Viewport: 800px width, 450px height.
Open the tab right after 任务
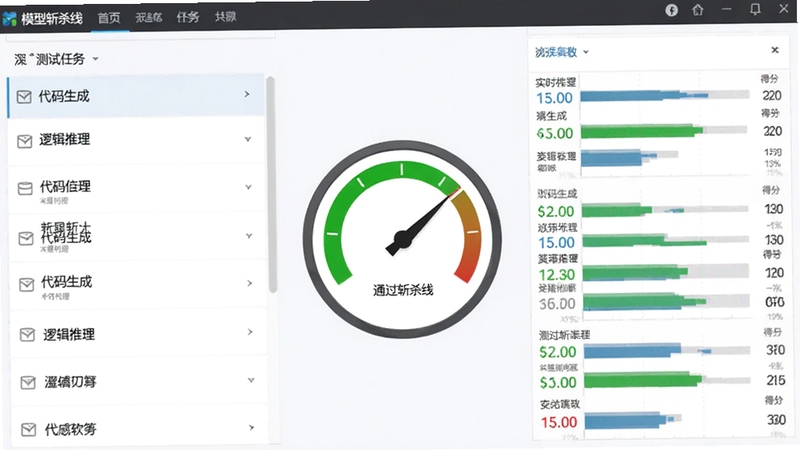226,17
